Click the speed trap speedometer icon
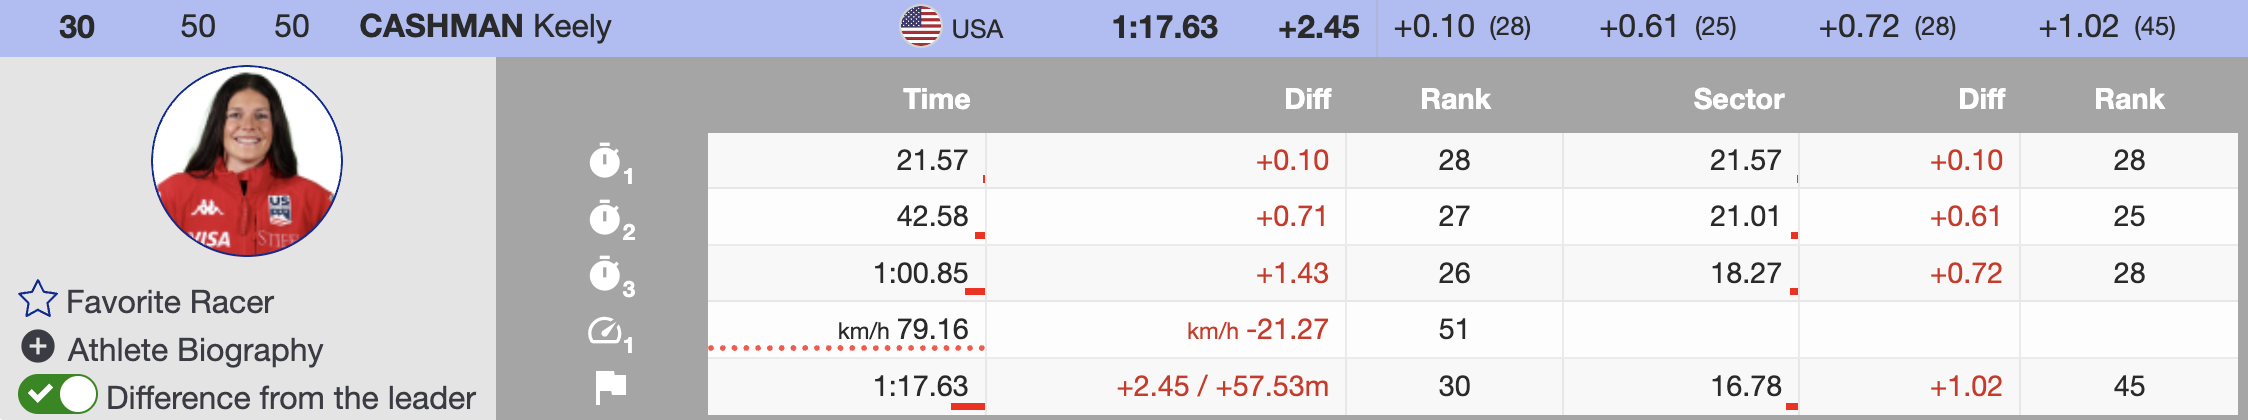The height and width of the screenshot is (420, 2248). pyautogui.click(x=605, y=330)
